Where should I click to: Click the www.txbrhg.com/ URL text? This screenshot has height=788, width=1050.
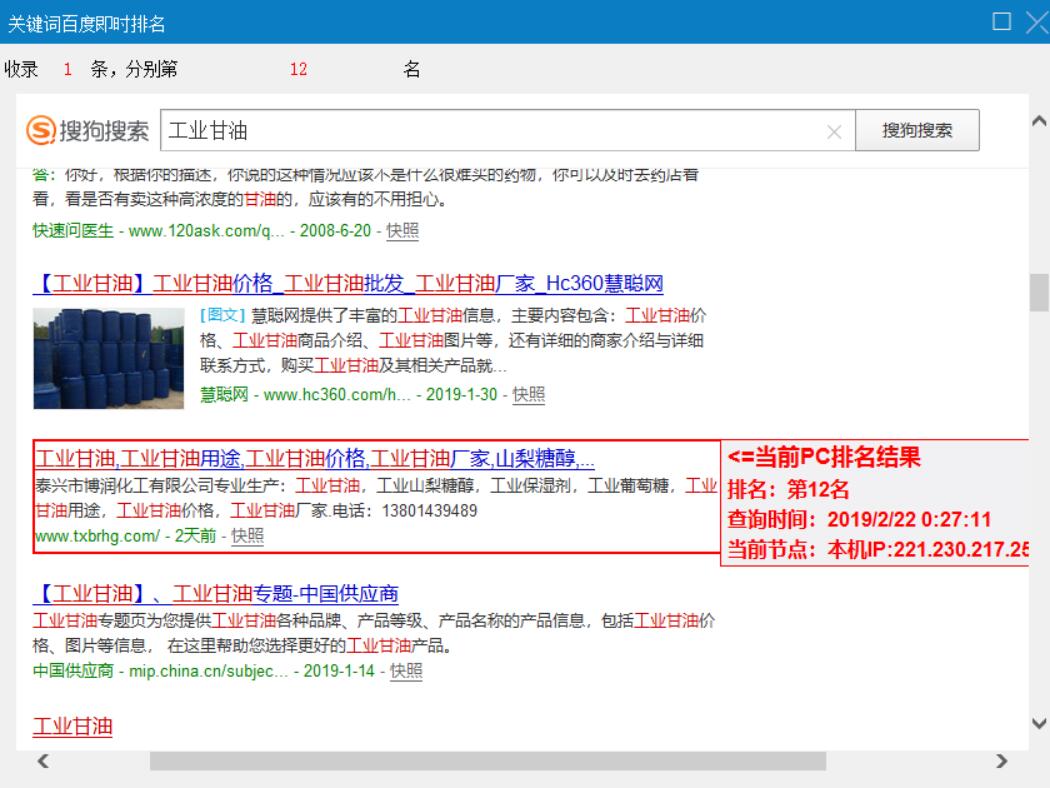coord(97,536)
